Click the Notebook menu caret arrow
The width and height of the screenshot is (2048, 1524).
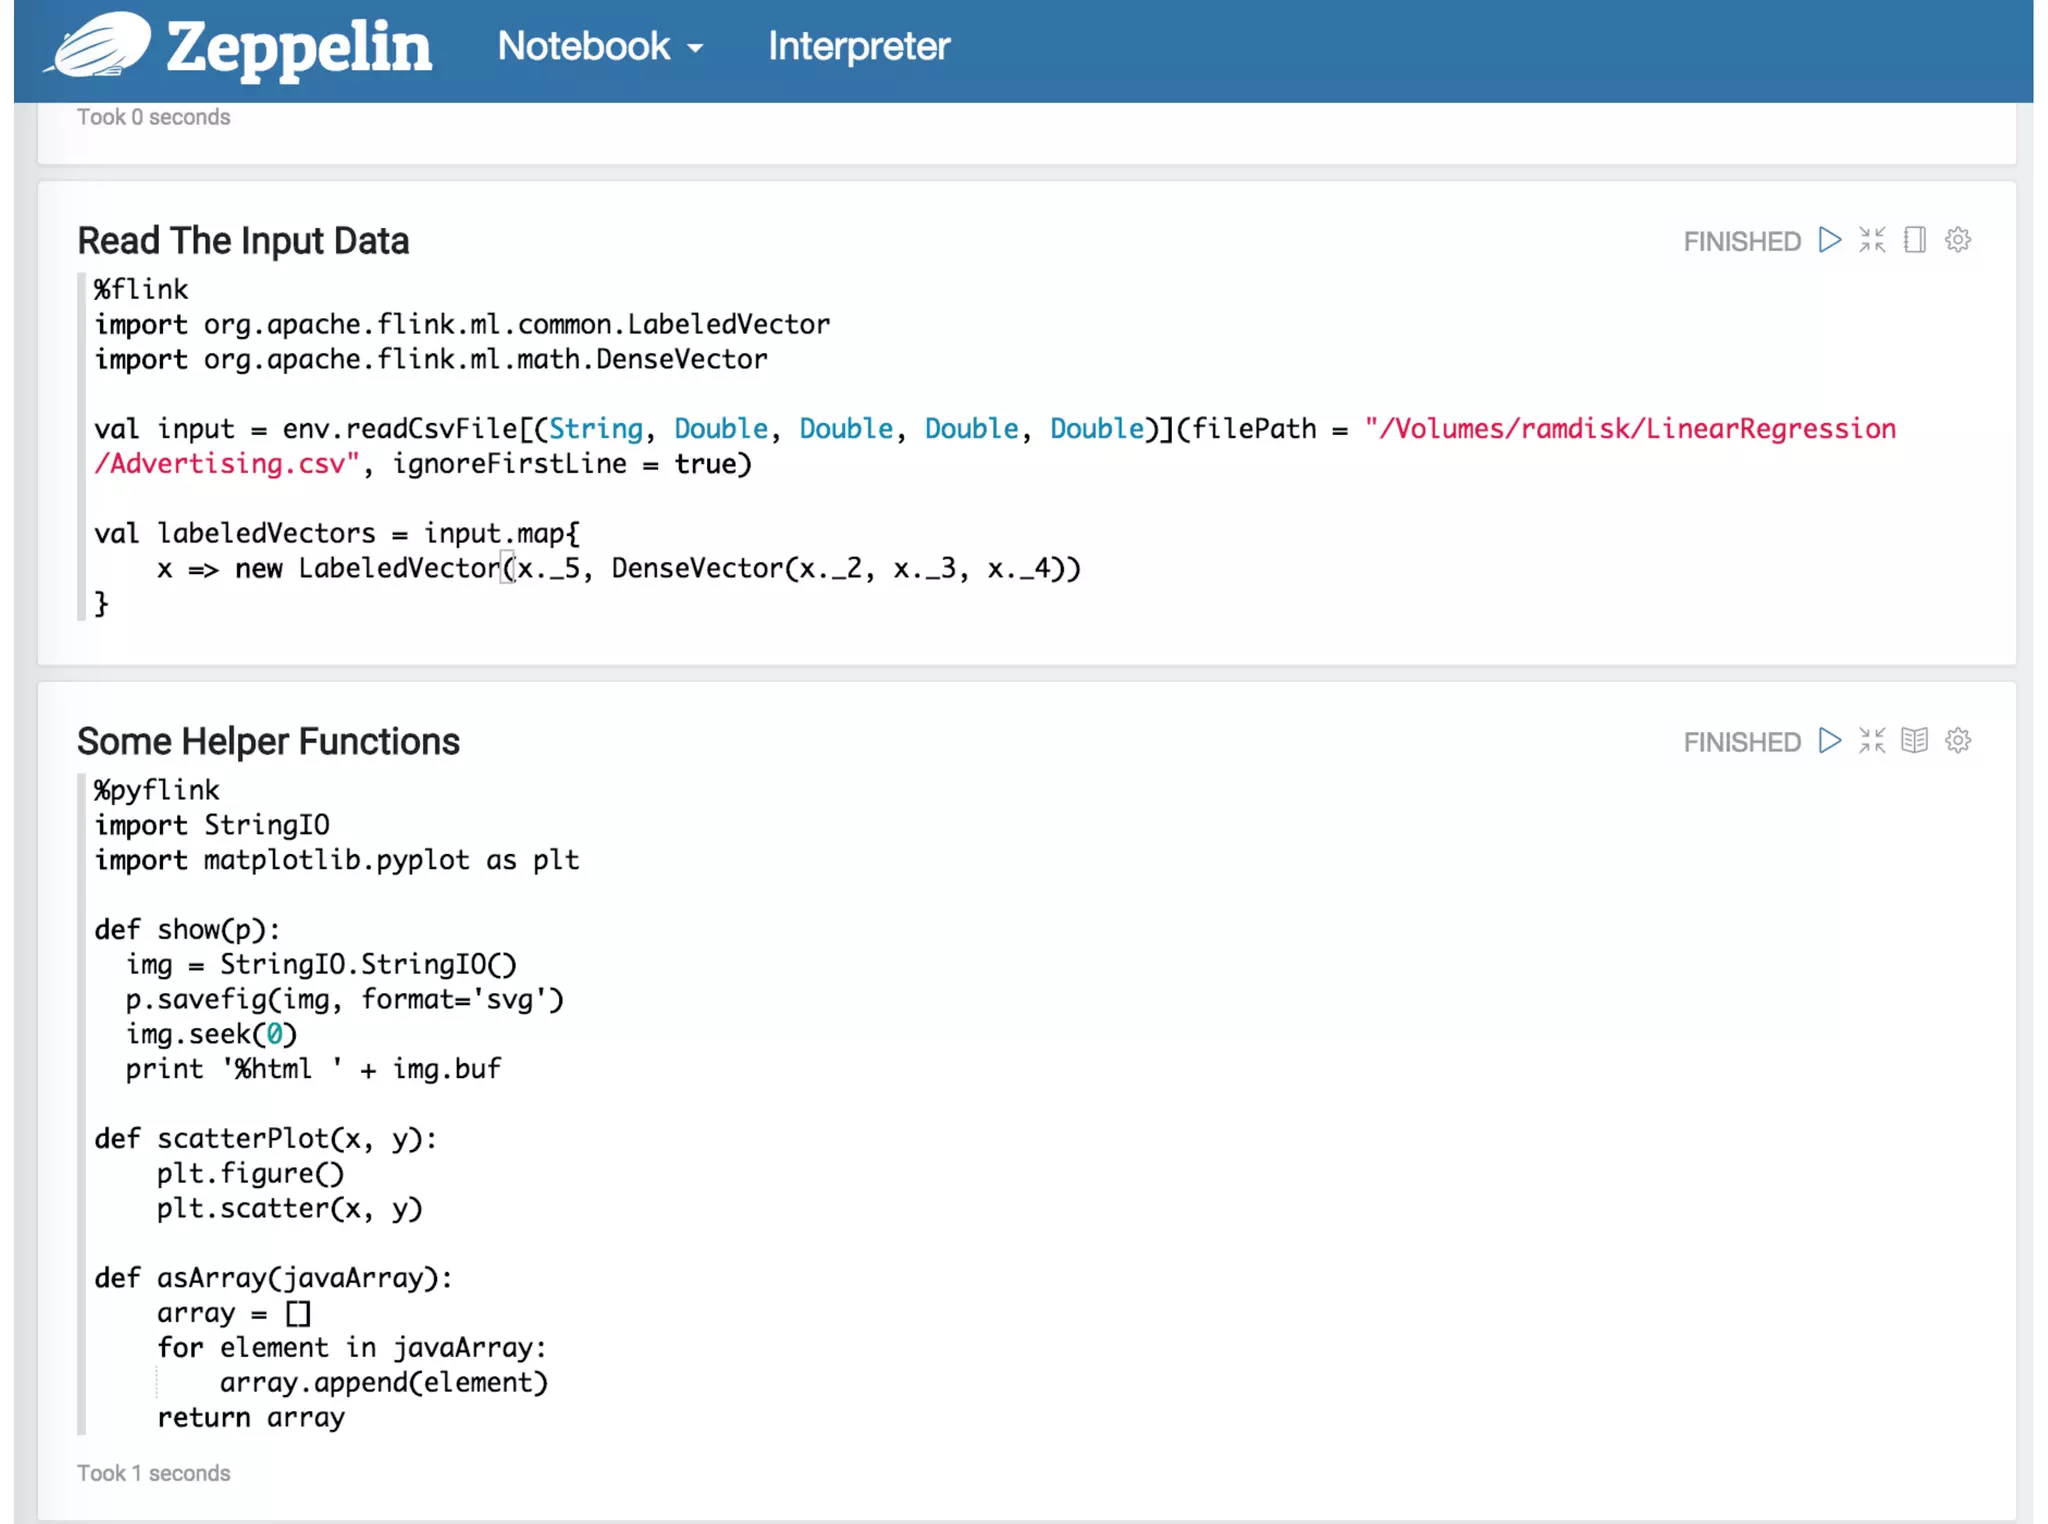tap(696, 48)
